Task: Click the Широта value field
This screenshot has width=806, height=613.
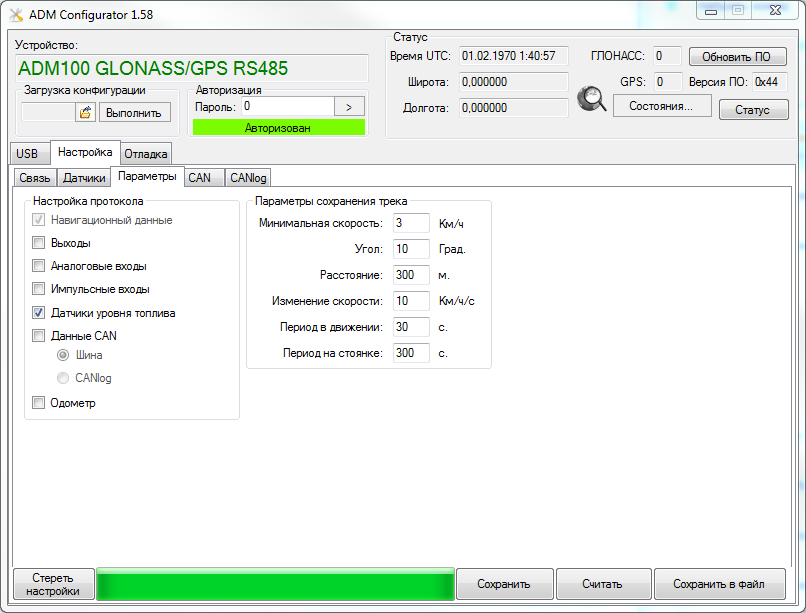Action: (514, 82)
